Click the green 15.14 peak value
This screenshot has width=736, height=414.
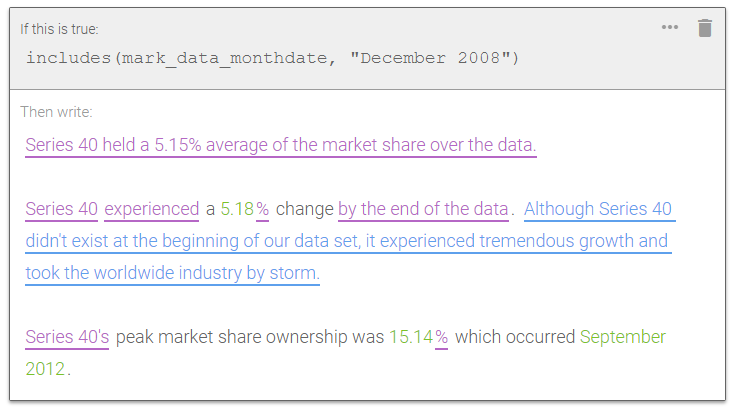click(x=411, y=337)
